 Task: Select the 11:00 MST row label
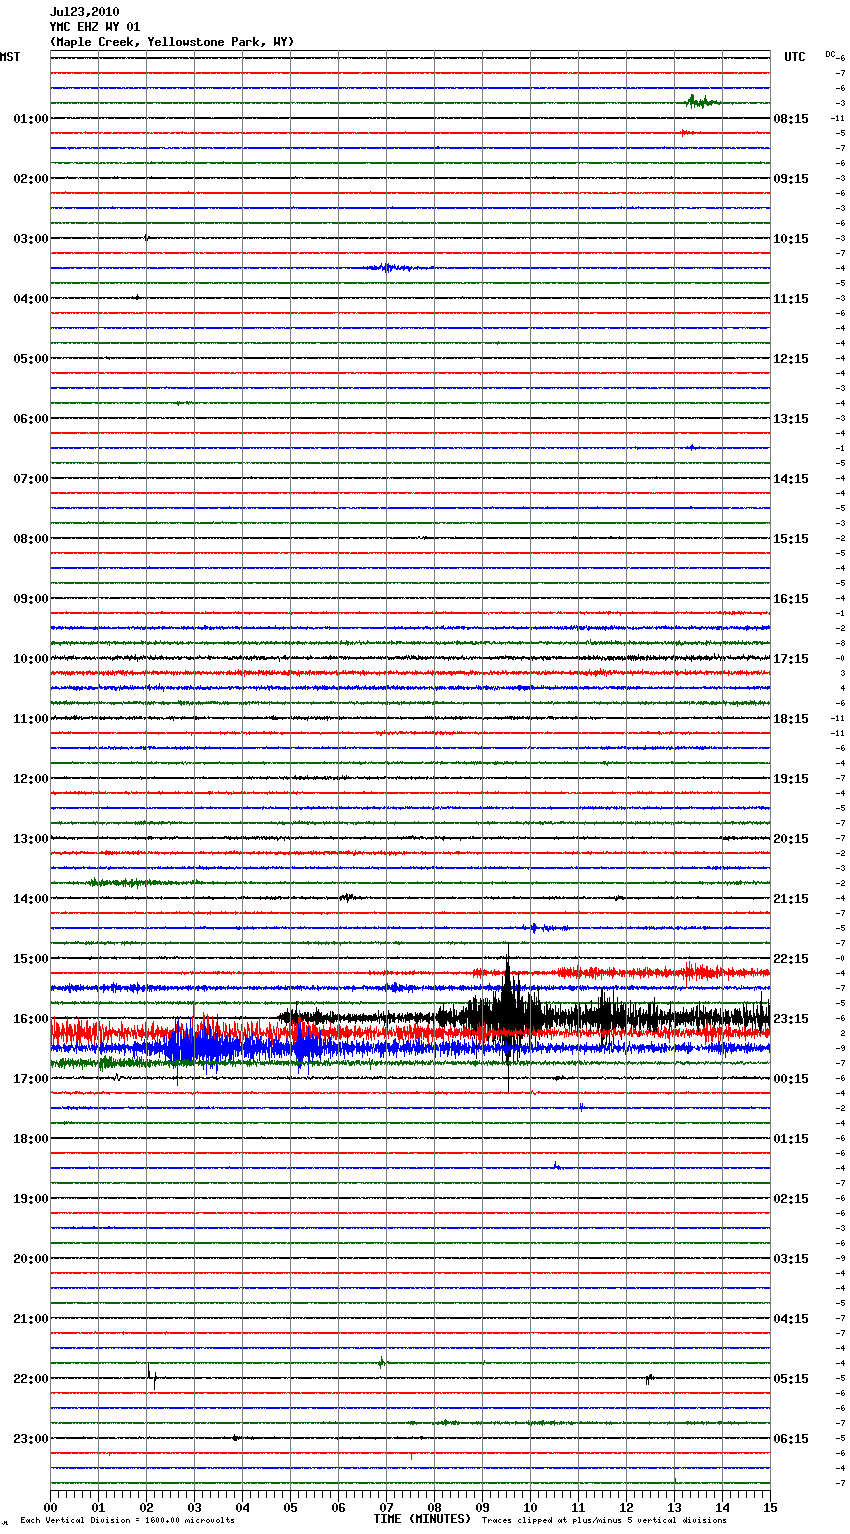(31, 719)
